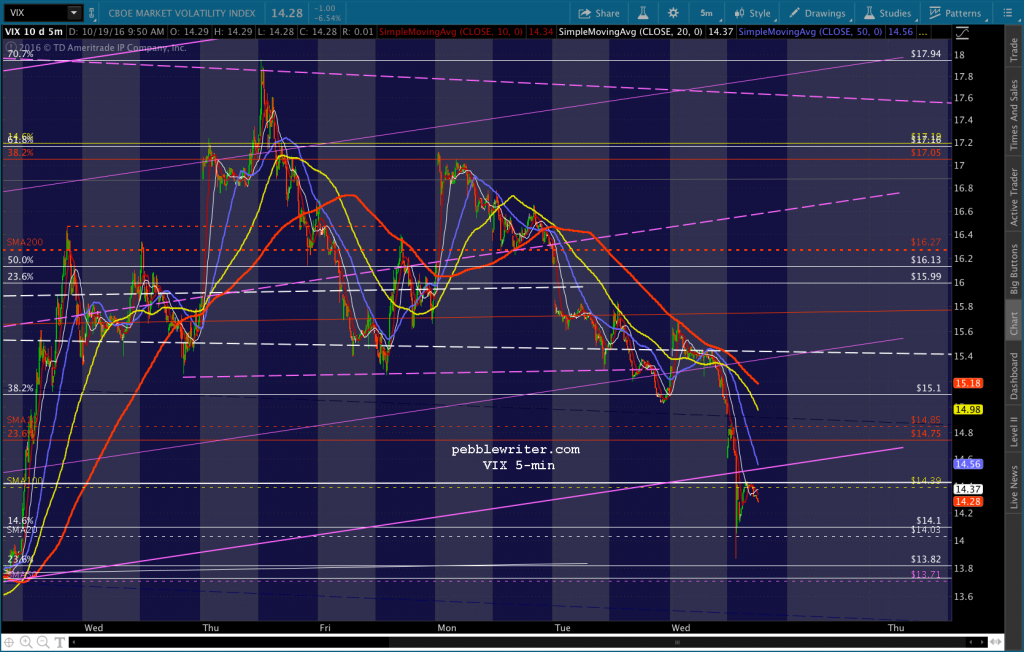
Task: Open the Live News sidebar tab
Action: click(1014, 487)
